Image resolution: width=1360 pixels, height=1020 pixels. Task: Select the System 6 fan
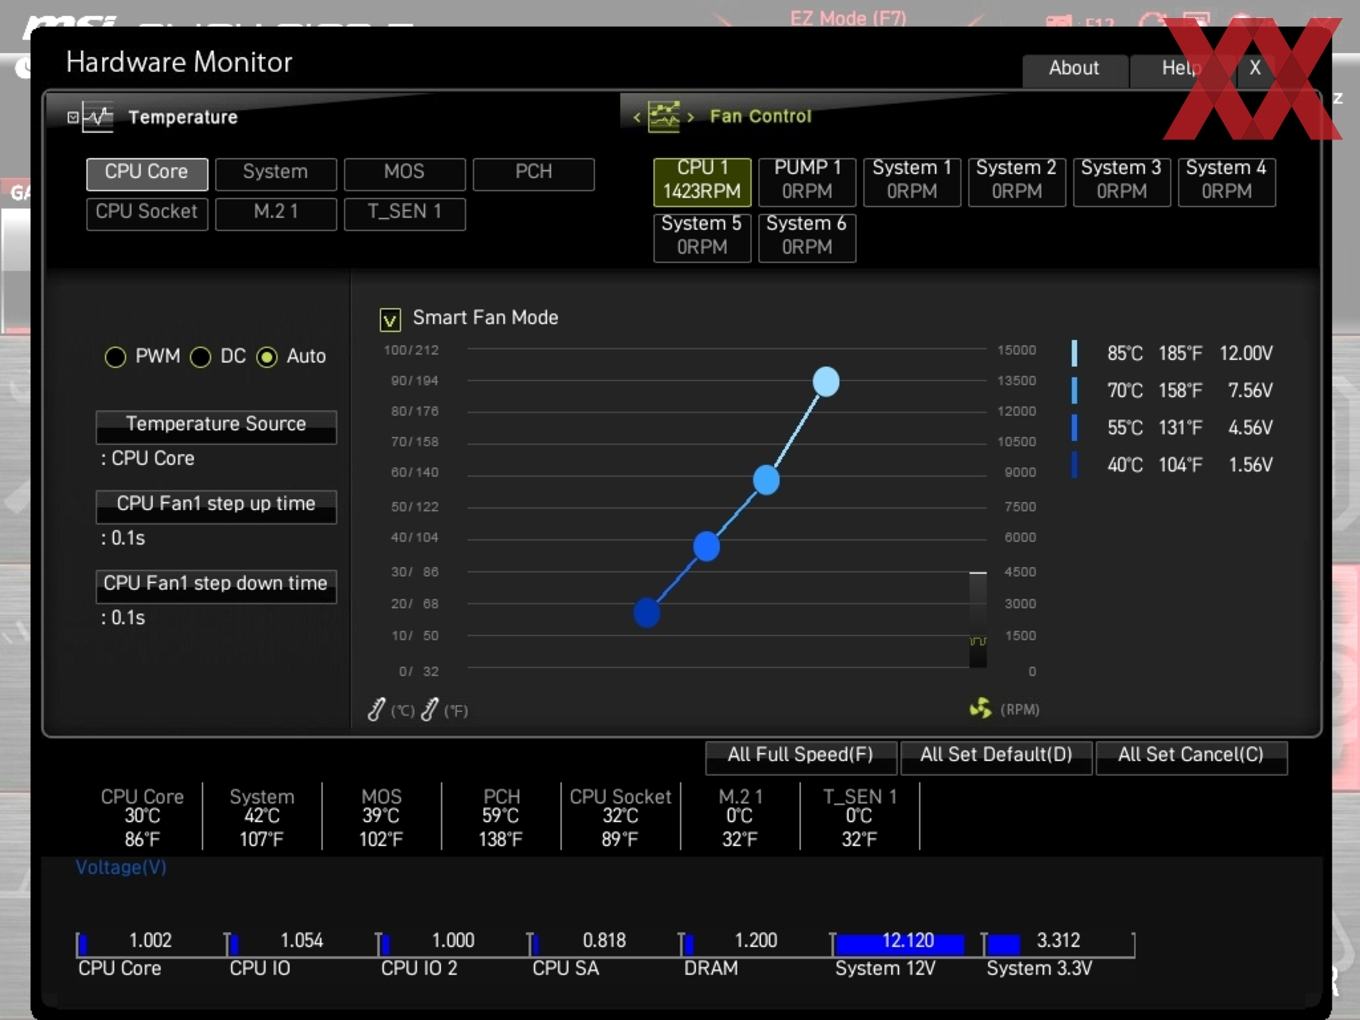[x=807, y=237]
